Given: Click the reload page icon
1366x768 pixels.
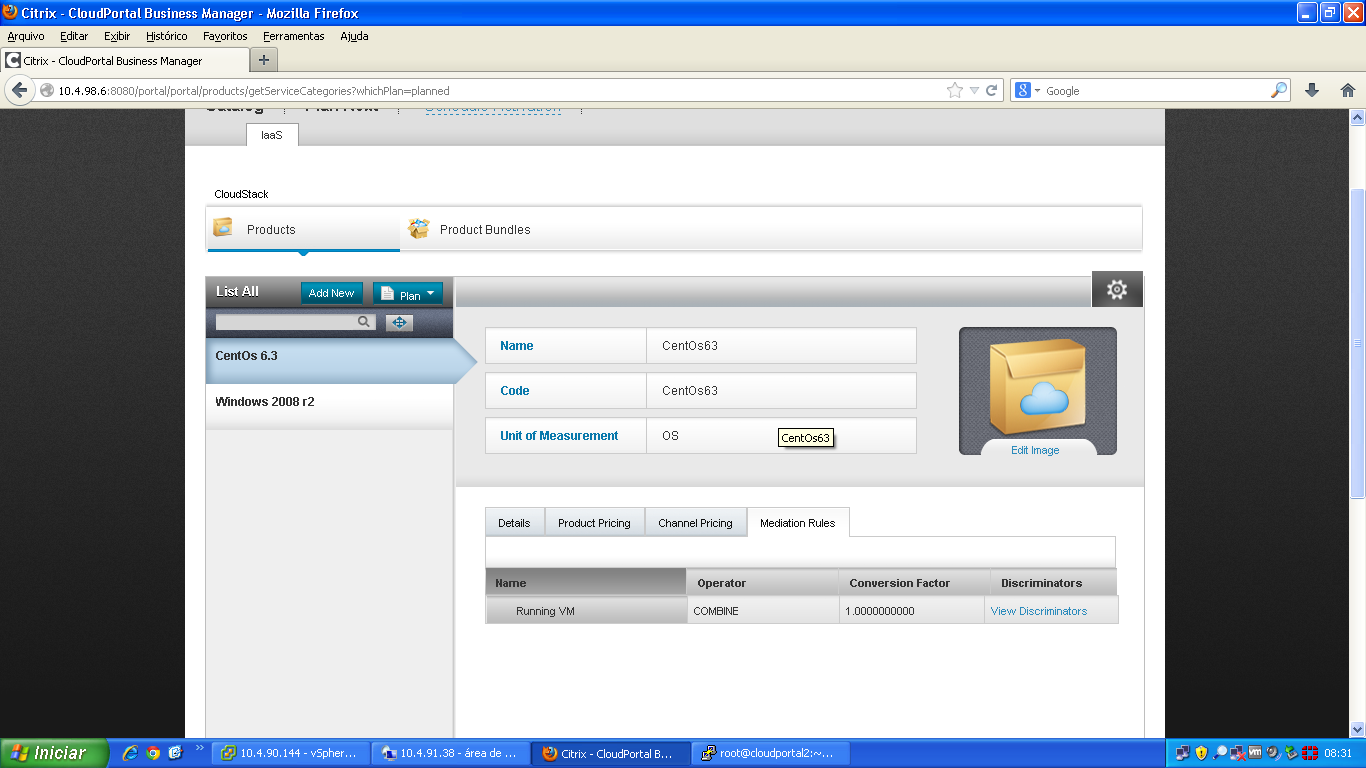Looking at the screenshot, I should [x=992, y=90].
